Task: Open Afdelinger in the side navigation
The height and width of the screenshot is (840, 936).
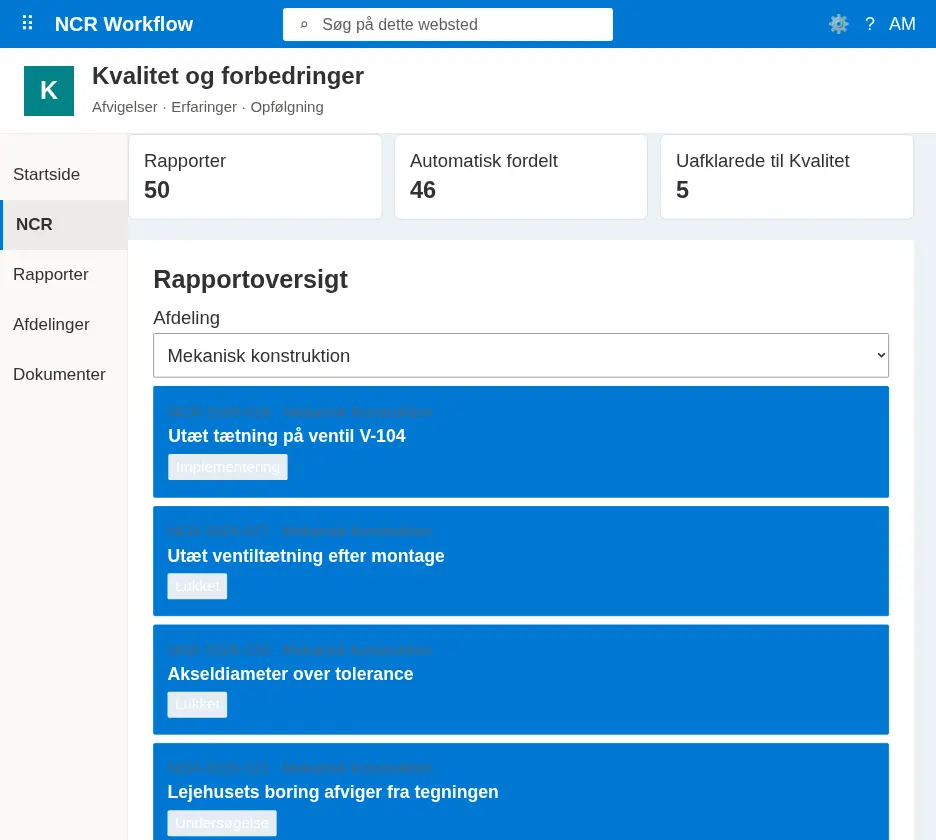Action: click(64, 325)
